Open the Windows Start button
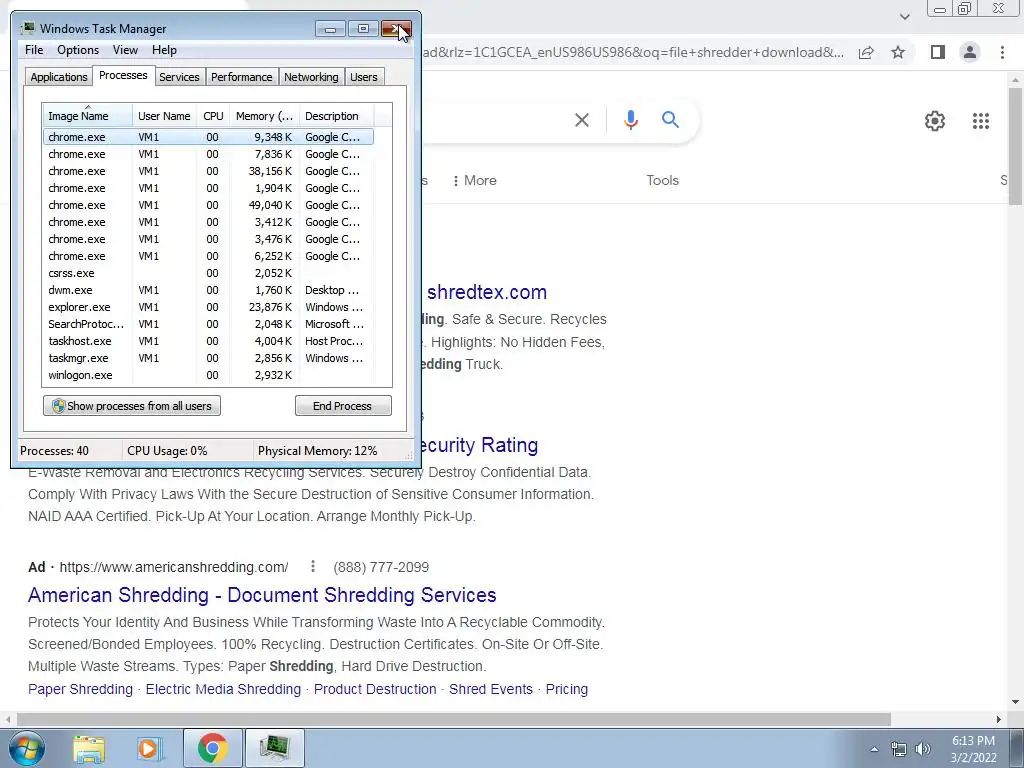 tap(26, 748)
